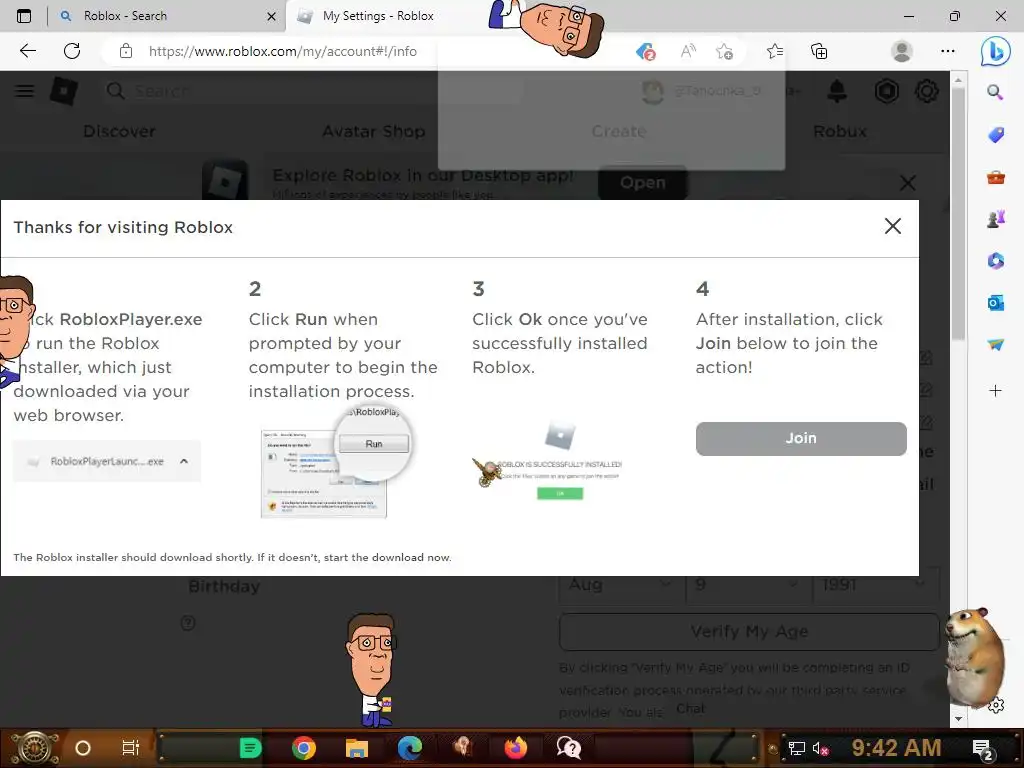Close the Thanks for visiting Roblox dialog
Viewport: 1024px width, 768px height.
click(892, 227)
